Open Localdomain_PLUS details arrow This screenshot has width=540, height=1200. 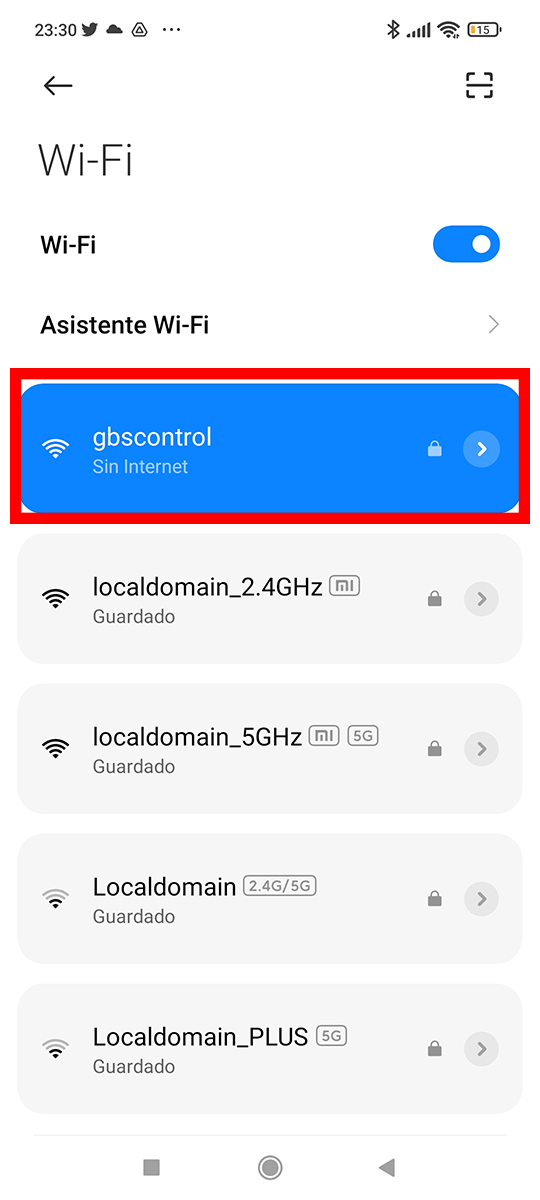click(481, 1049)
